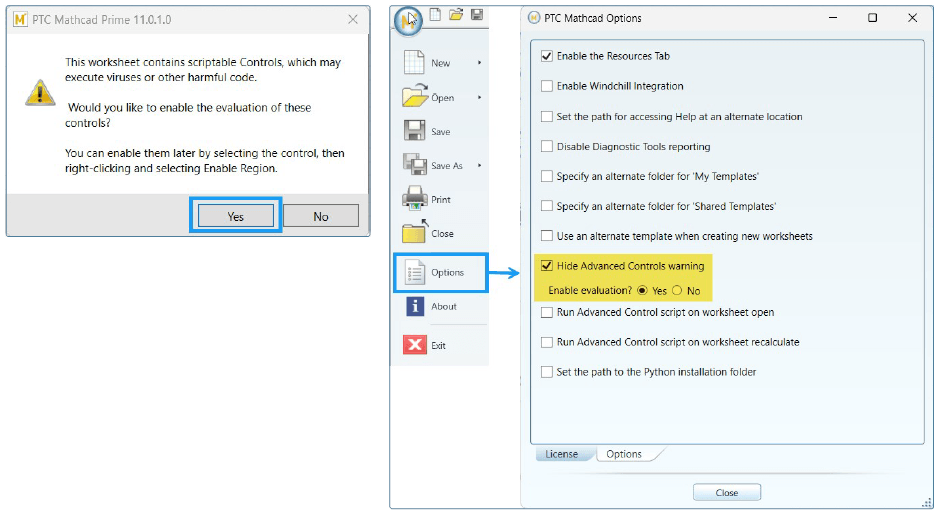
Task: Click the Mathcad round application button
Action: (409, 20)
